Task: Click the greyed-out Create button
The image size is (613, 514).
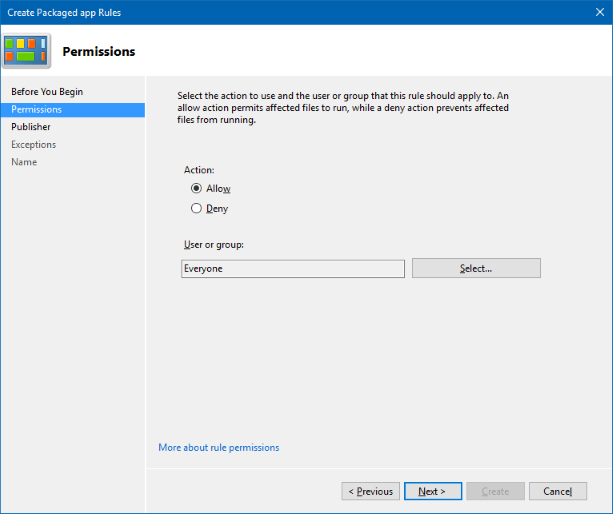Action: click(495, 491)
